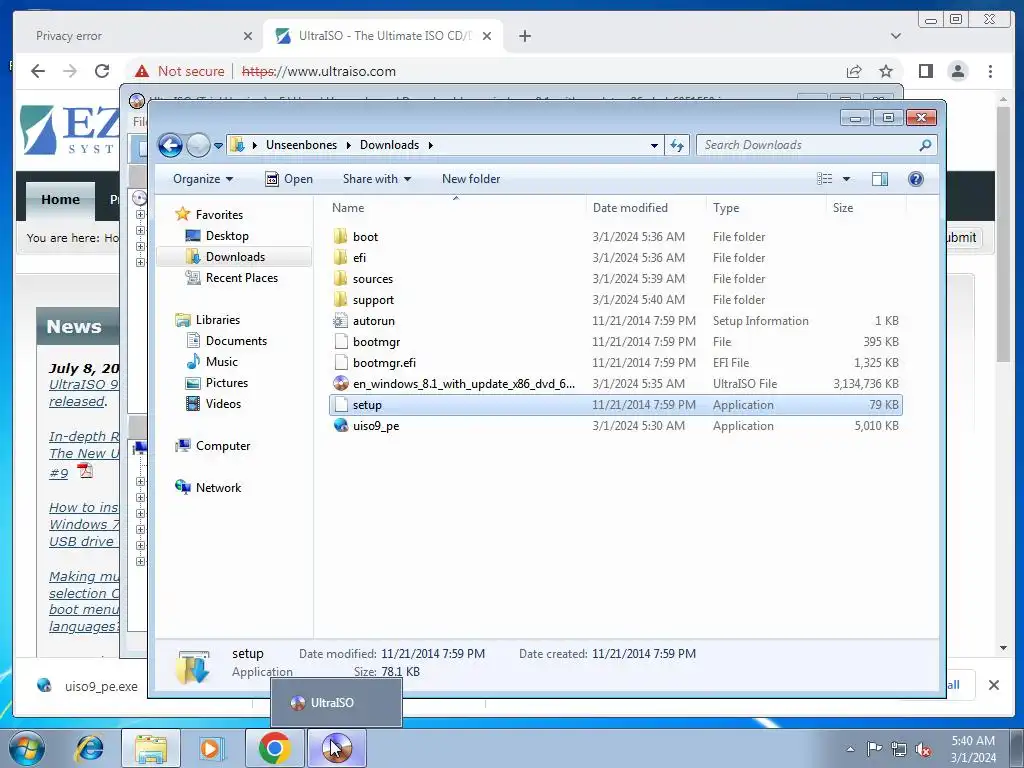This screenshot has height=768, width=1024.
Task: Open Music library
Action: click(212, 361)
